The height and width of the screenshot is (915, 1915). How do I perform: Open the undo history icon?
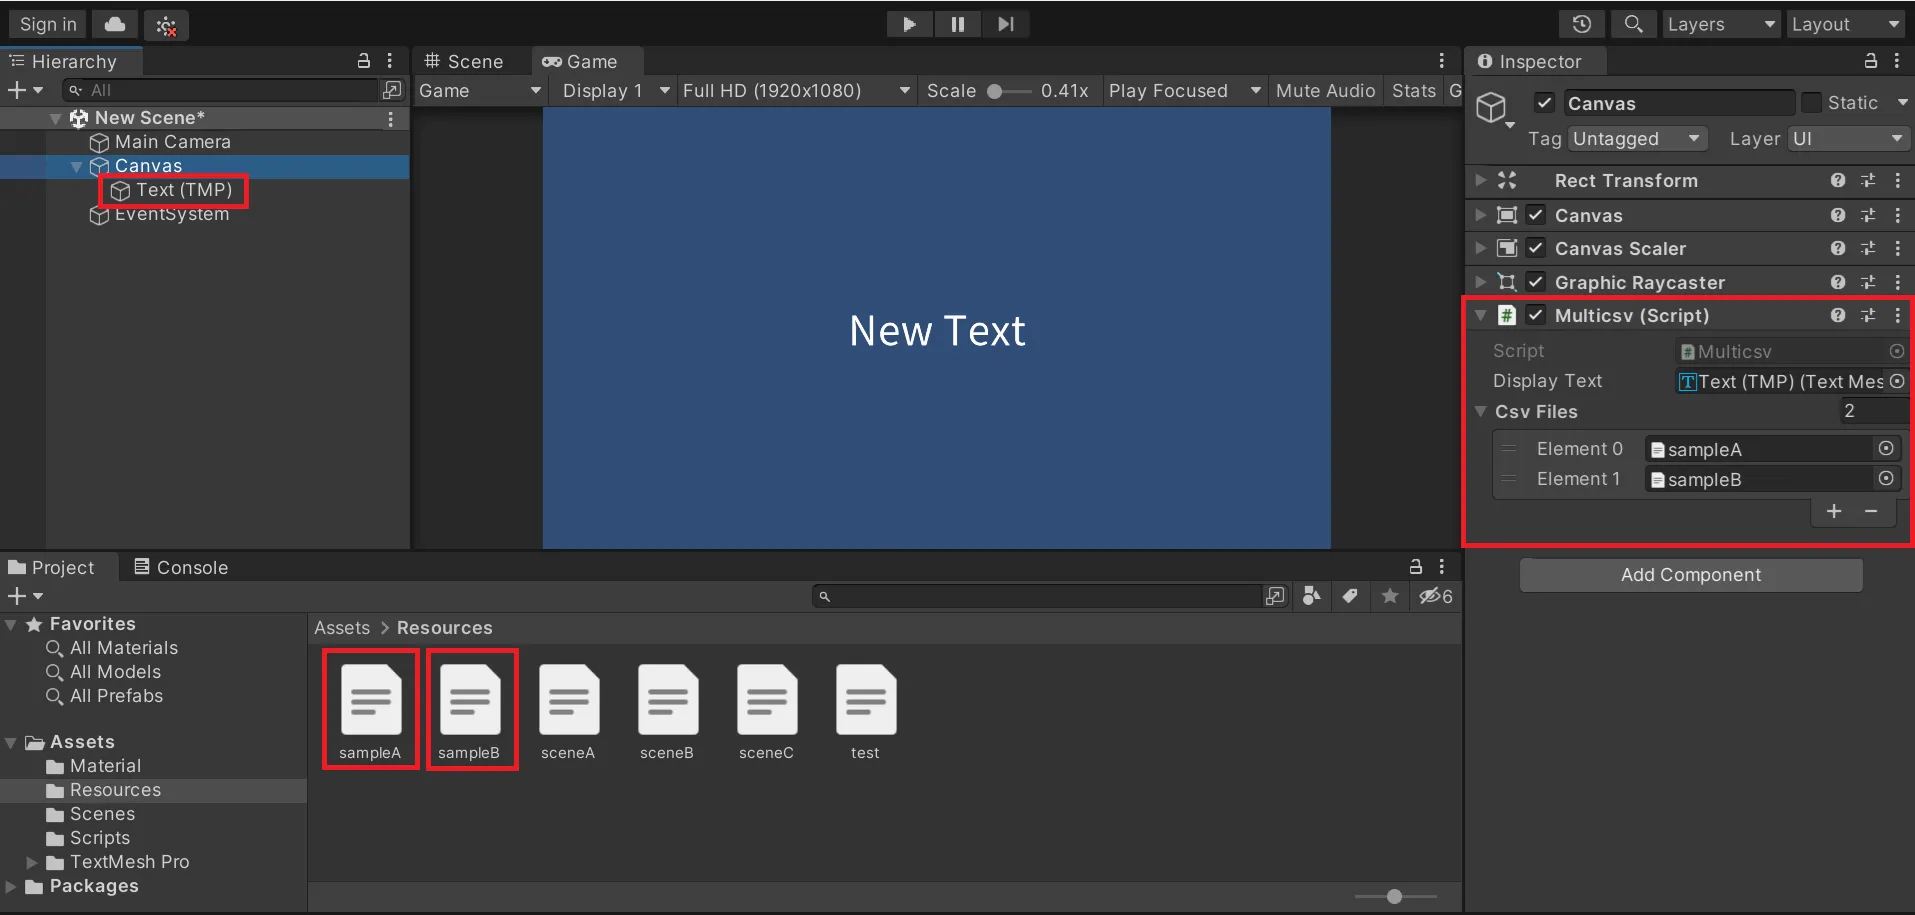point(1581,24)
